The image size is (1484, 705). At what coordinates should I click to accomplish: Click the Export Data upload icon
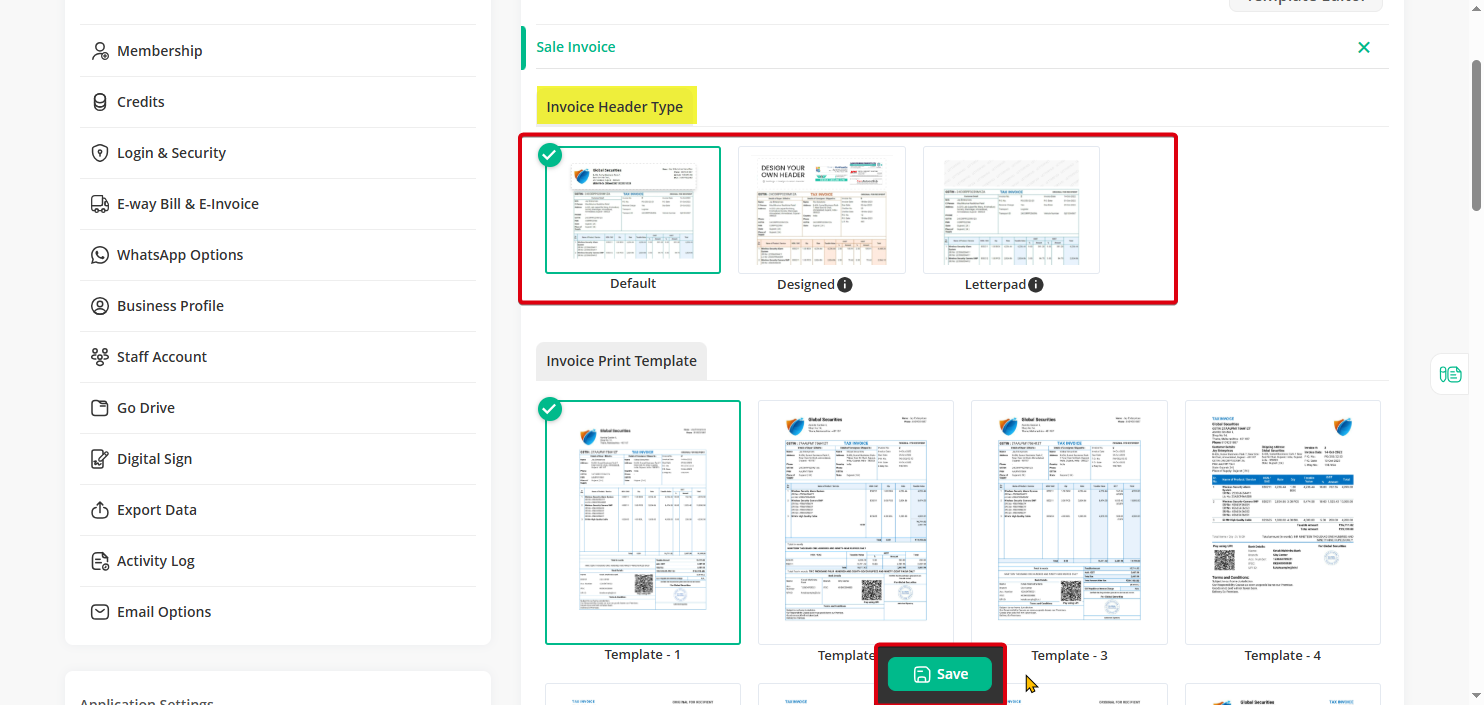tap(100, 510)
